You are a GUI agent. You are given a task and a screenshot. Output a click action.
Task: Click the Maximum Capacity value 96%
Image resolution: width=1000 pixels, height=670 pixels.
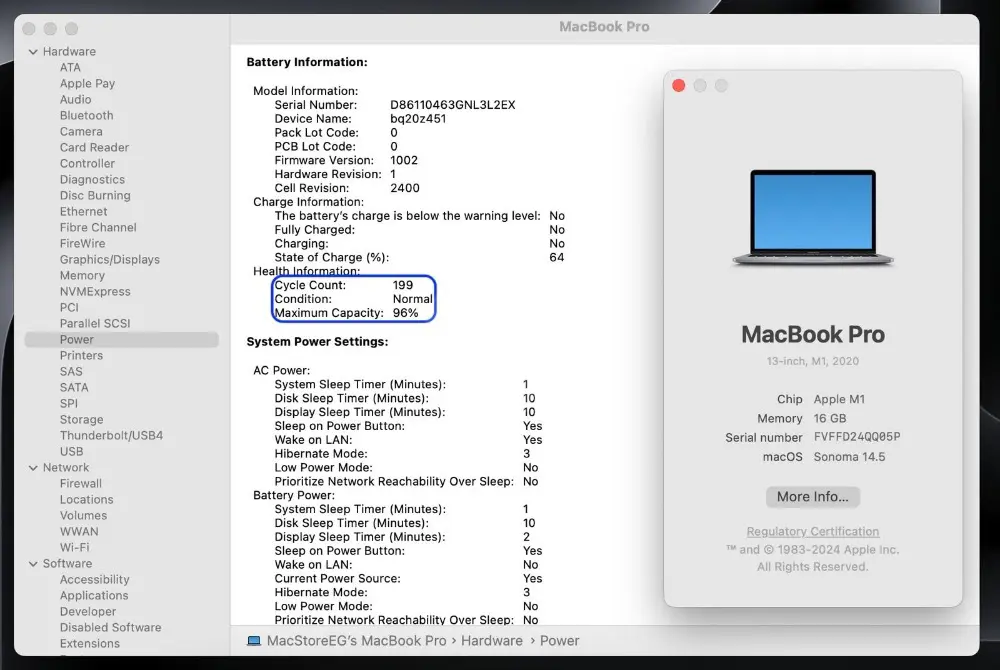[x=405, y=313]
